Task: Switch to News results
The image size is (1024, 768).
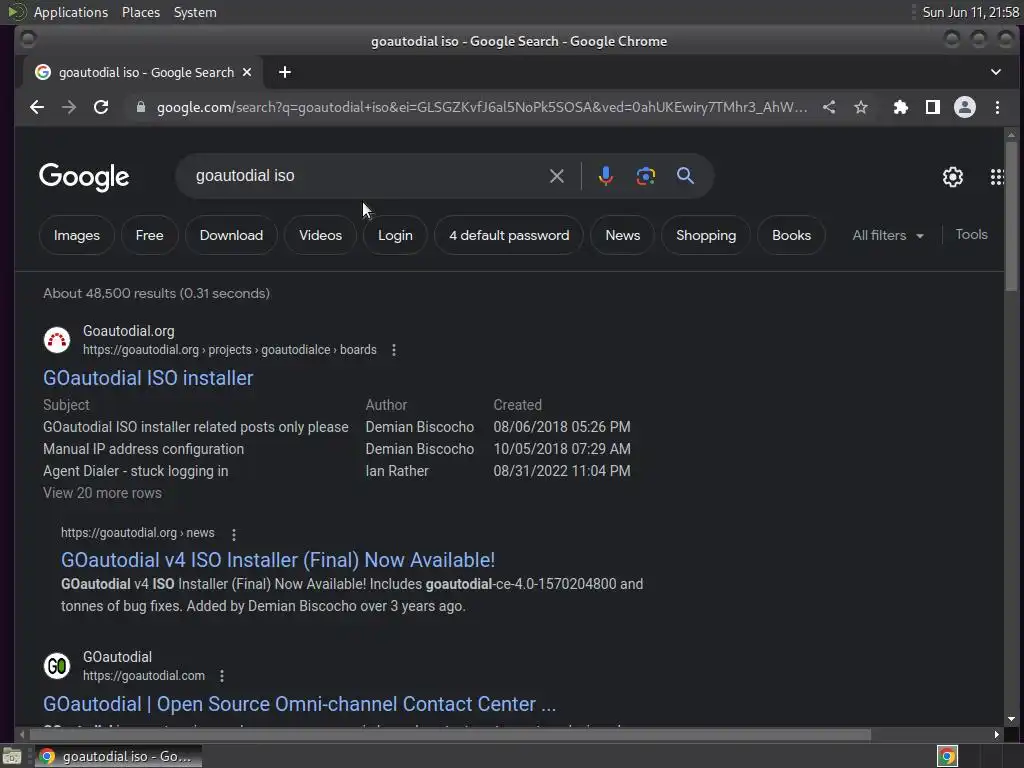Action: (x=622, y=235)
